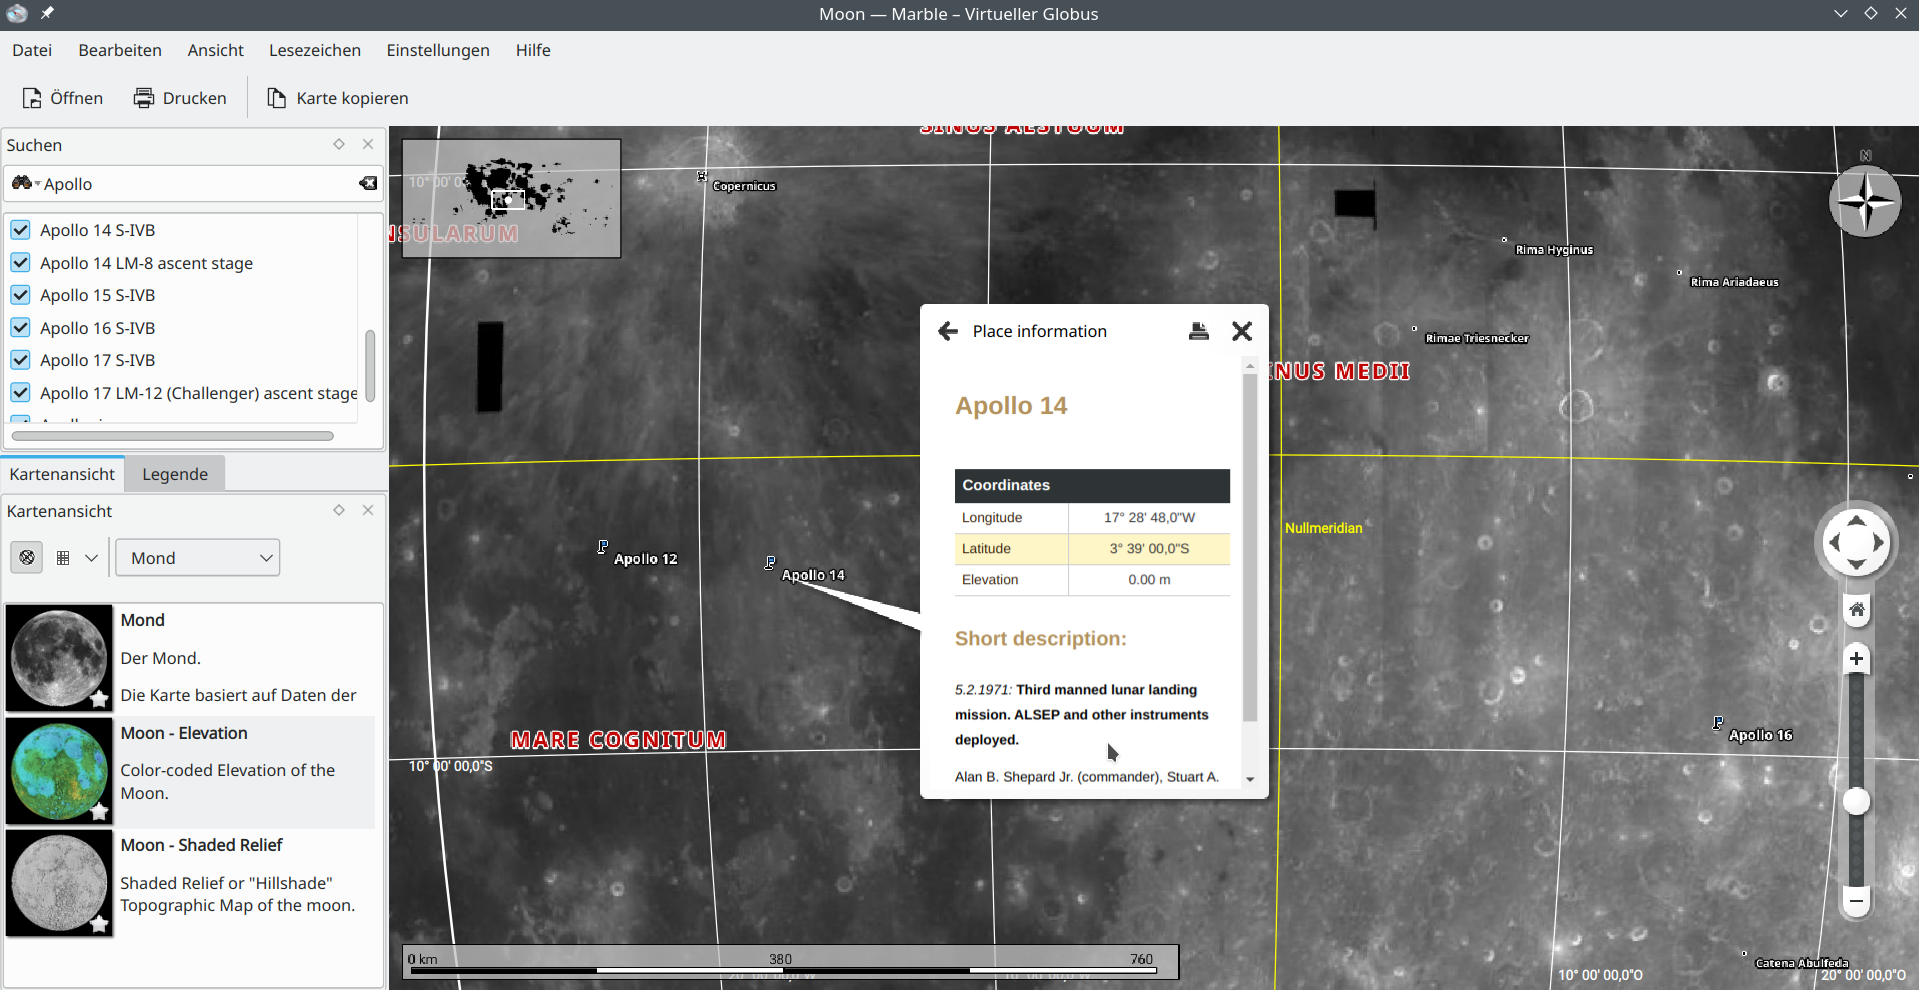Open the search binoculars options
The width and height of the screenshot is (1919, 990).
[x=25, y=183]
